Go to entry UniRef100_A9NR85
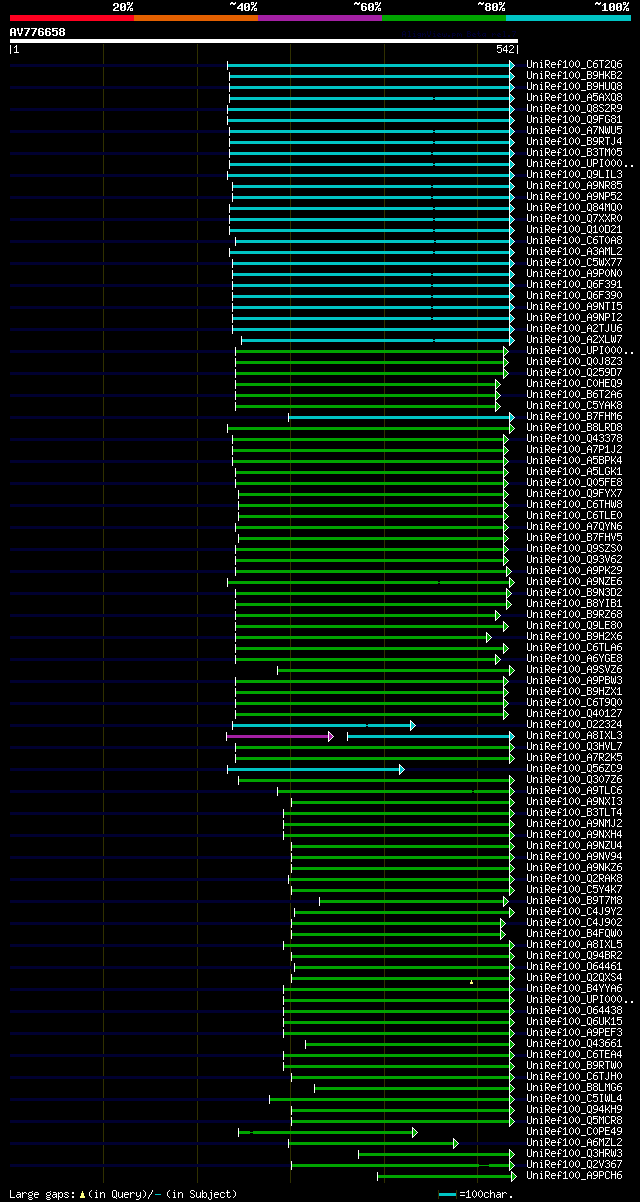Viewport: 640px width, 1202px height. click(575, 186)
